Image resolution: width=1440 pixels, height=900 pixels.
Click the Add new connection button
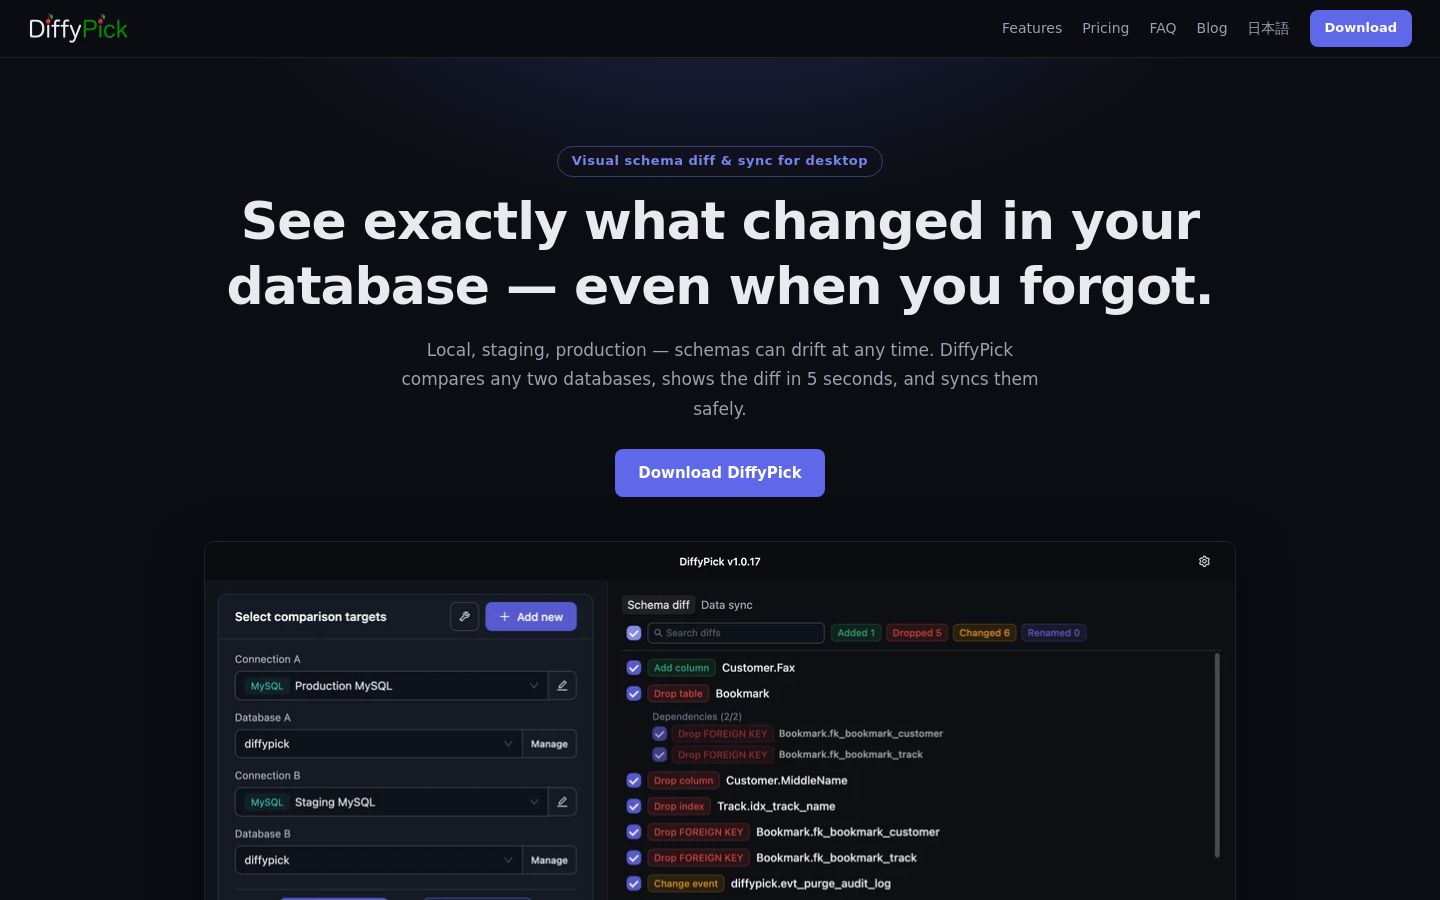pyautogui.click(x=531, y=617)
